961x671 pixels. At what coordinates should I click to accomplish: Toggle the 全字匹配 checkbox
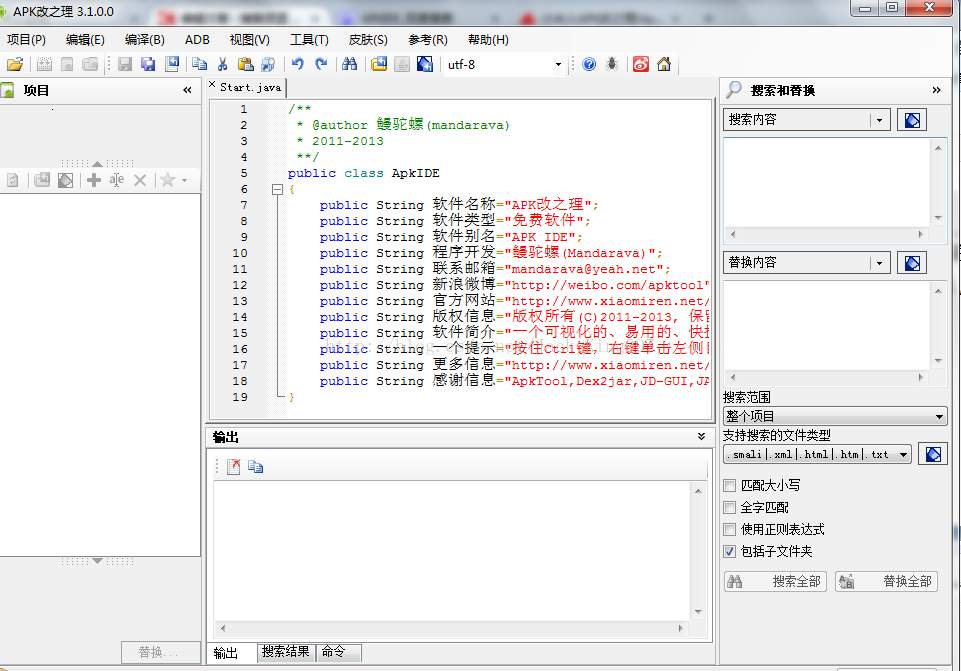(729, 507)
